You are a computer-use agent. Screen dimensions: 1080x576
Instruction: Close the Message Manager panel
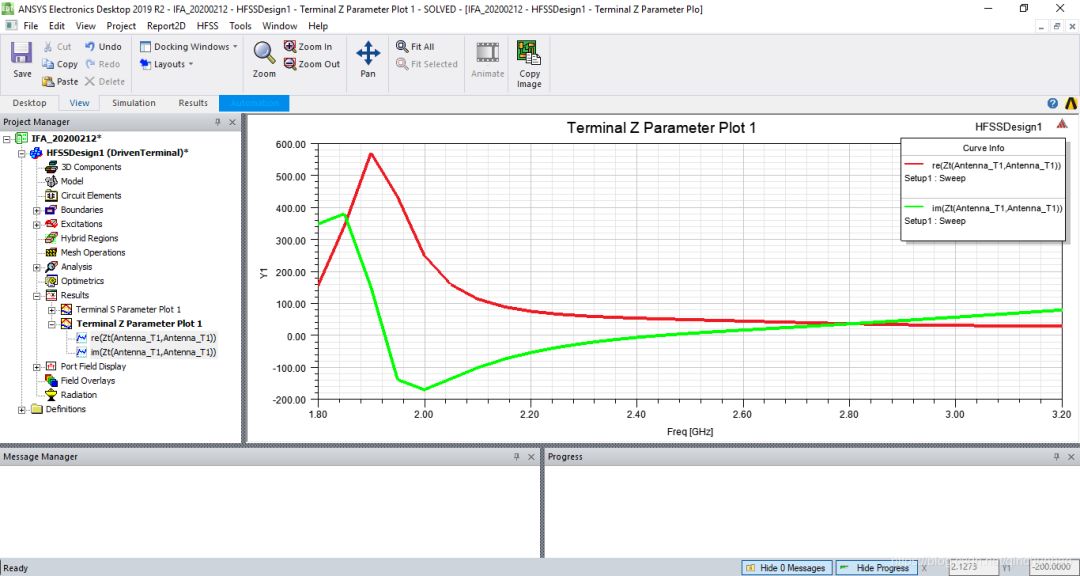pos(531,457)
